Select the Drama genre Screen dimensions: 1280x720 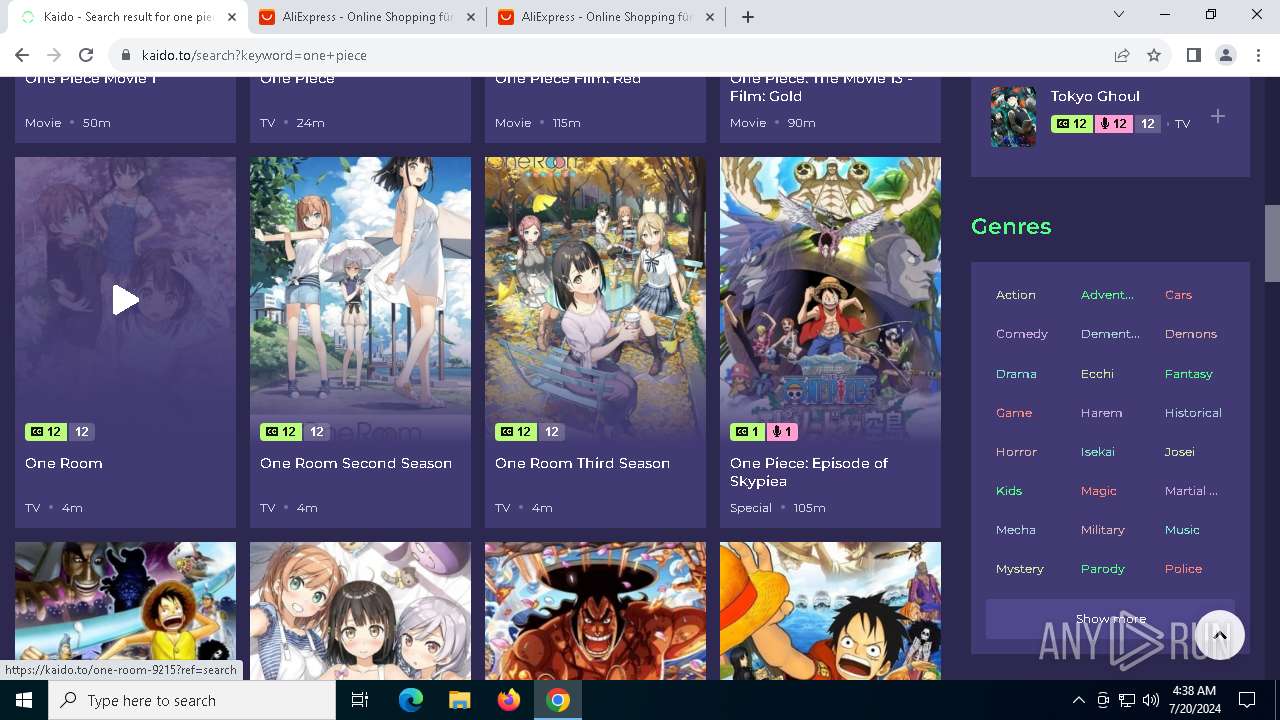click(x=1016, y=374)
